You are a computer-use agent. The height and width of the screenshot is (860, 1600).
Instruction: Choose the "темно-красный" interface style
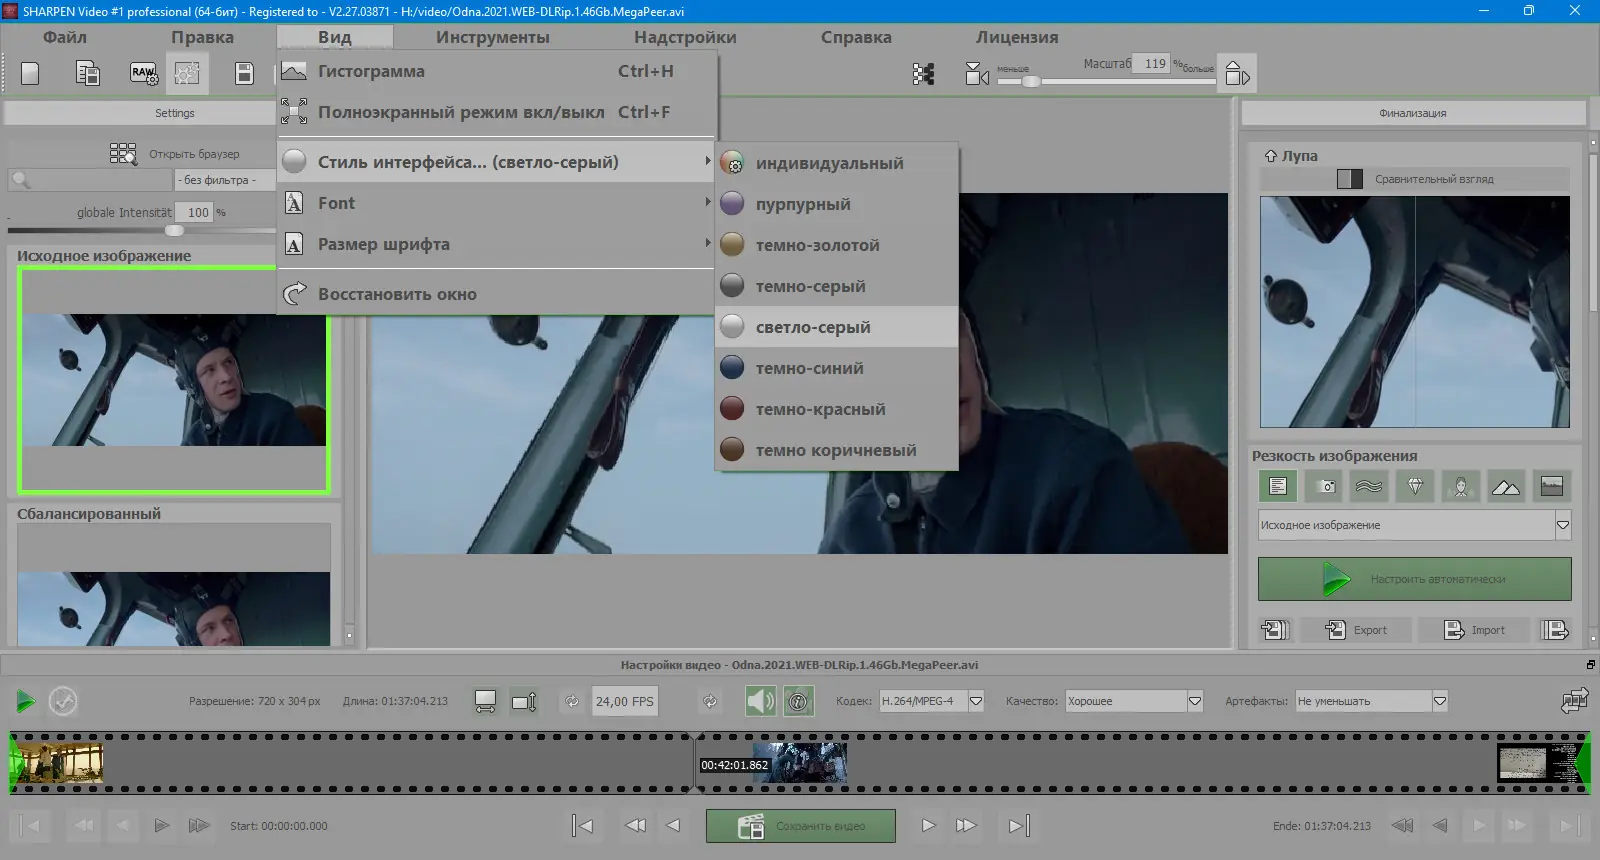coord(837,409)
